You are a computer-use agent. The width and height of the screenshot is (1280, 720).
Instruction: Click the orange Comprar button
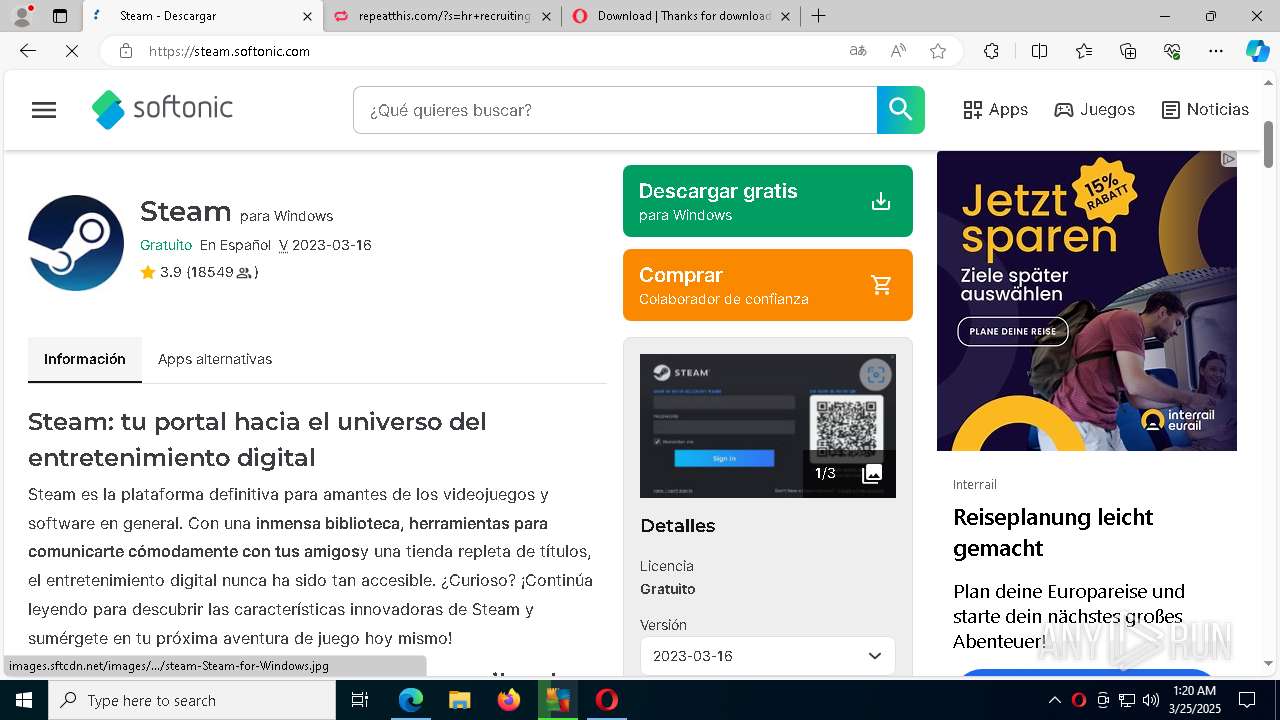coord(768,285)
